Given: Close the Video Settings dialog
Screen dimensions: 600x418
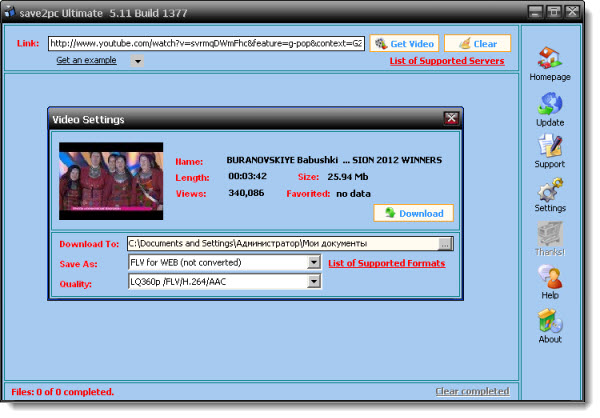Looking at the screenshot, I should 451,118.
